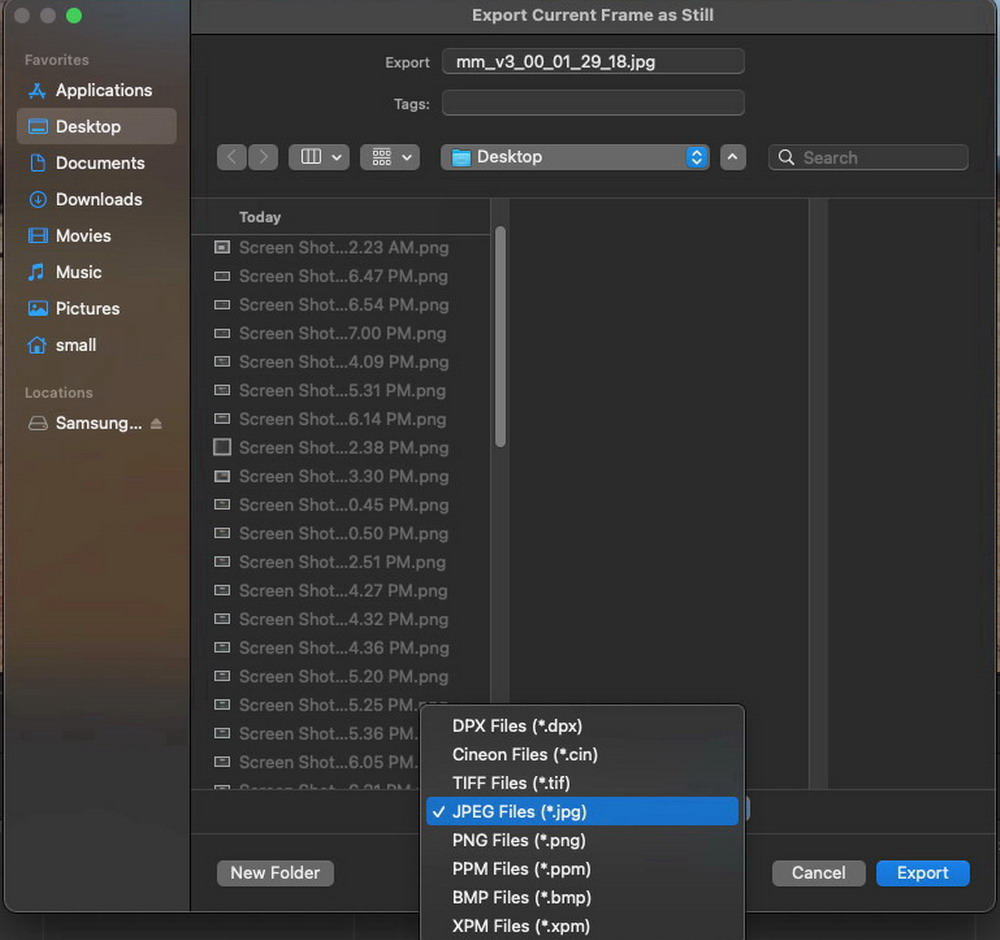Open the group-by grid dropdown
1000x940 pixels.
(390, 157)
